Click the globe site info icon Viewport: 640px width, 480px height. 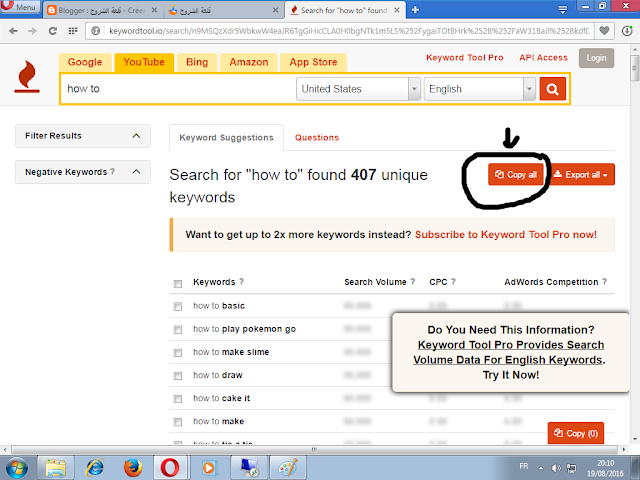(96, 31)
